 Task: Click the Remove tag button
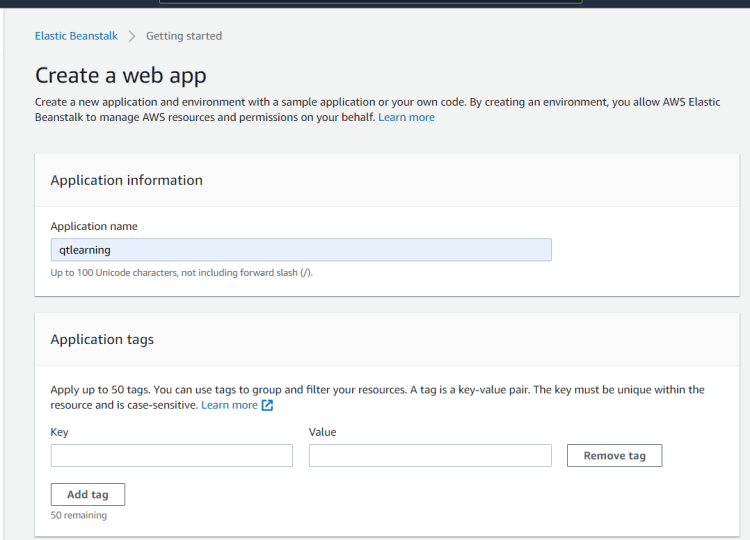(615, 455)
